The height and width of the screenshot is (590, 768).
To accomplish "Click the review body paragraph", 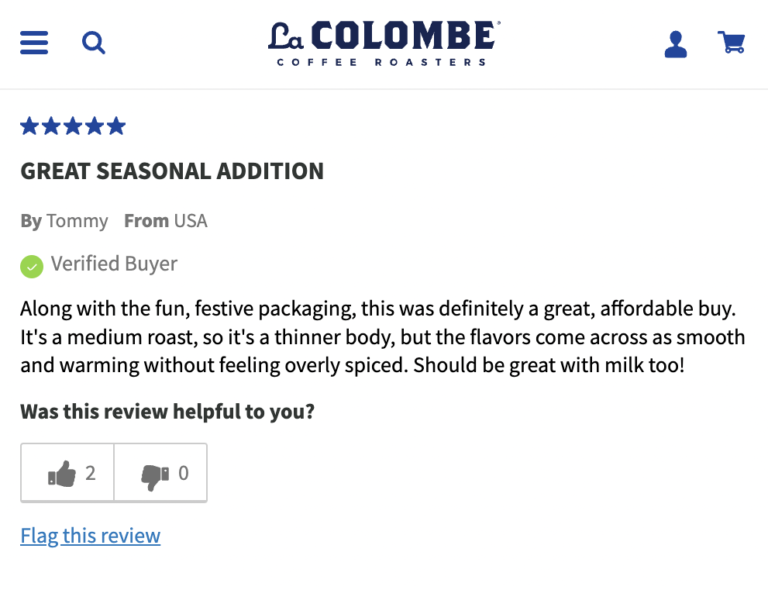I will click(380, 336).
